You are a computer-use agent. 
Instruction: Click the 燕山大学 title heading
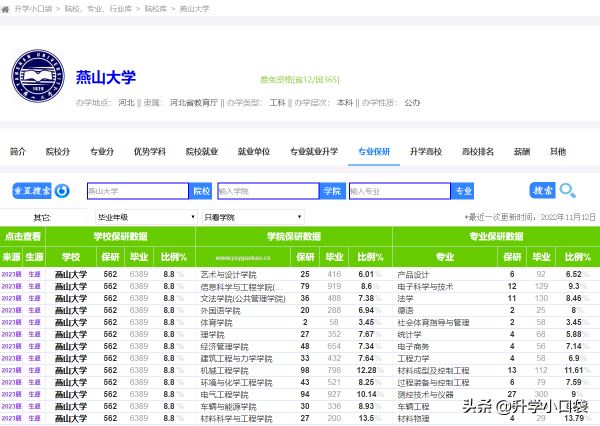click(x=106, y=77)
